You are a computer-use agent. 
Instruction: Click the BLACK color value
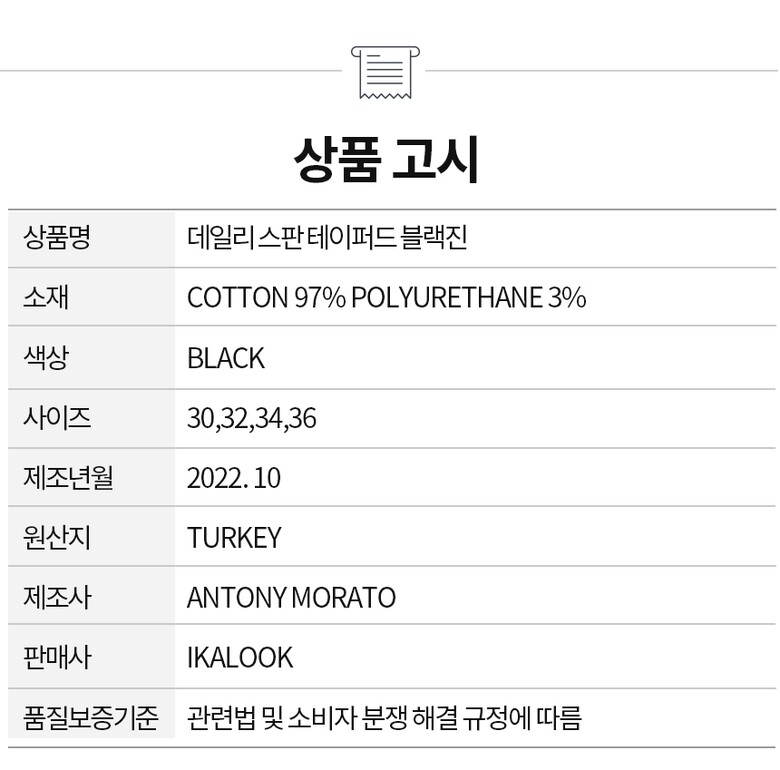point(226,358)
